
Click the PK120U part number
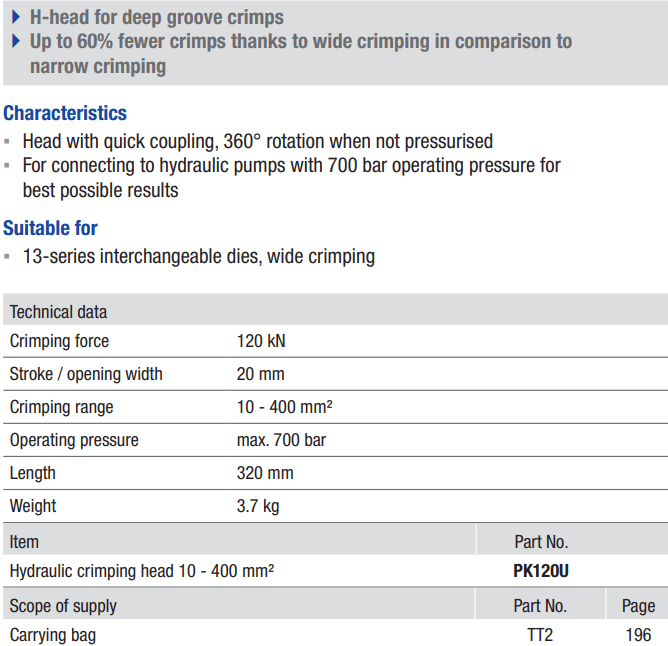[x=541, y=572]
